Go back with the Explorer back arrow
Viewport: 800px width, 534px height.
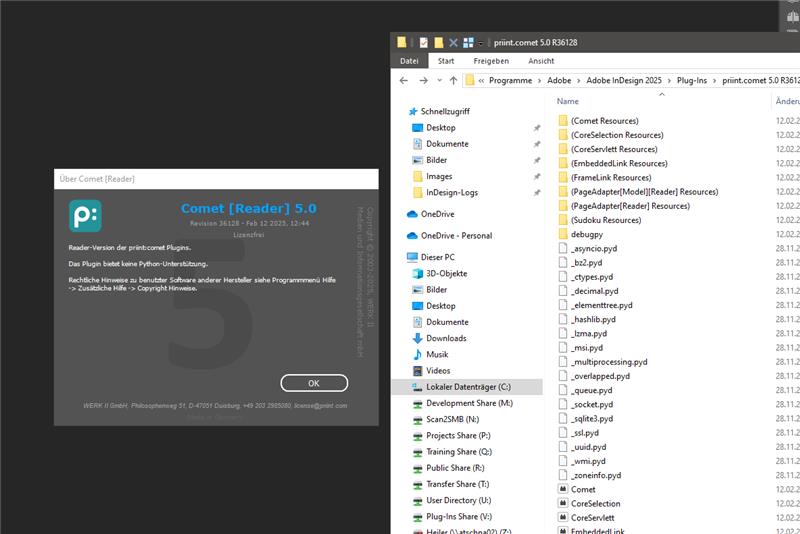click(404, 80)
